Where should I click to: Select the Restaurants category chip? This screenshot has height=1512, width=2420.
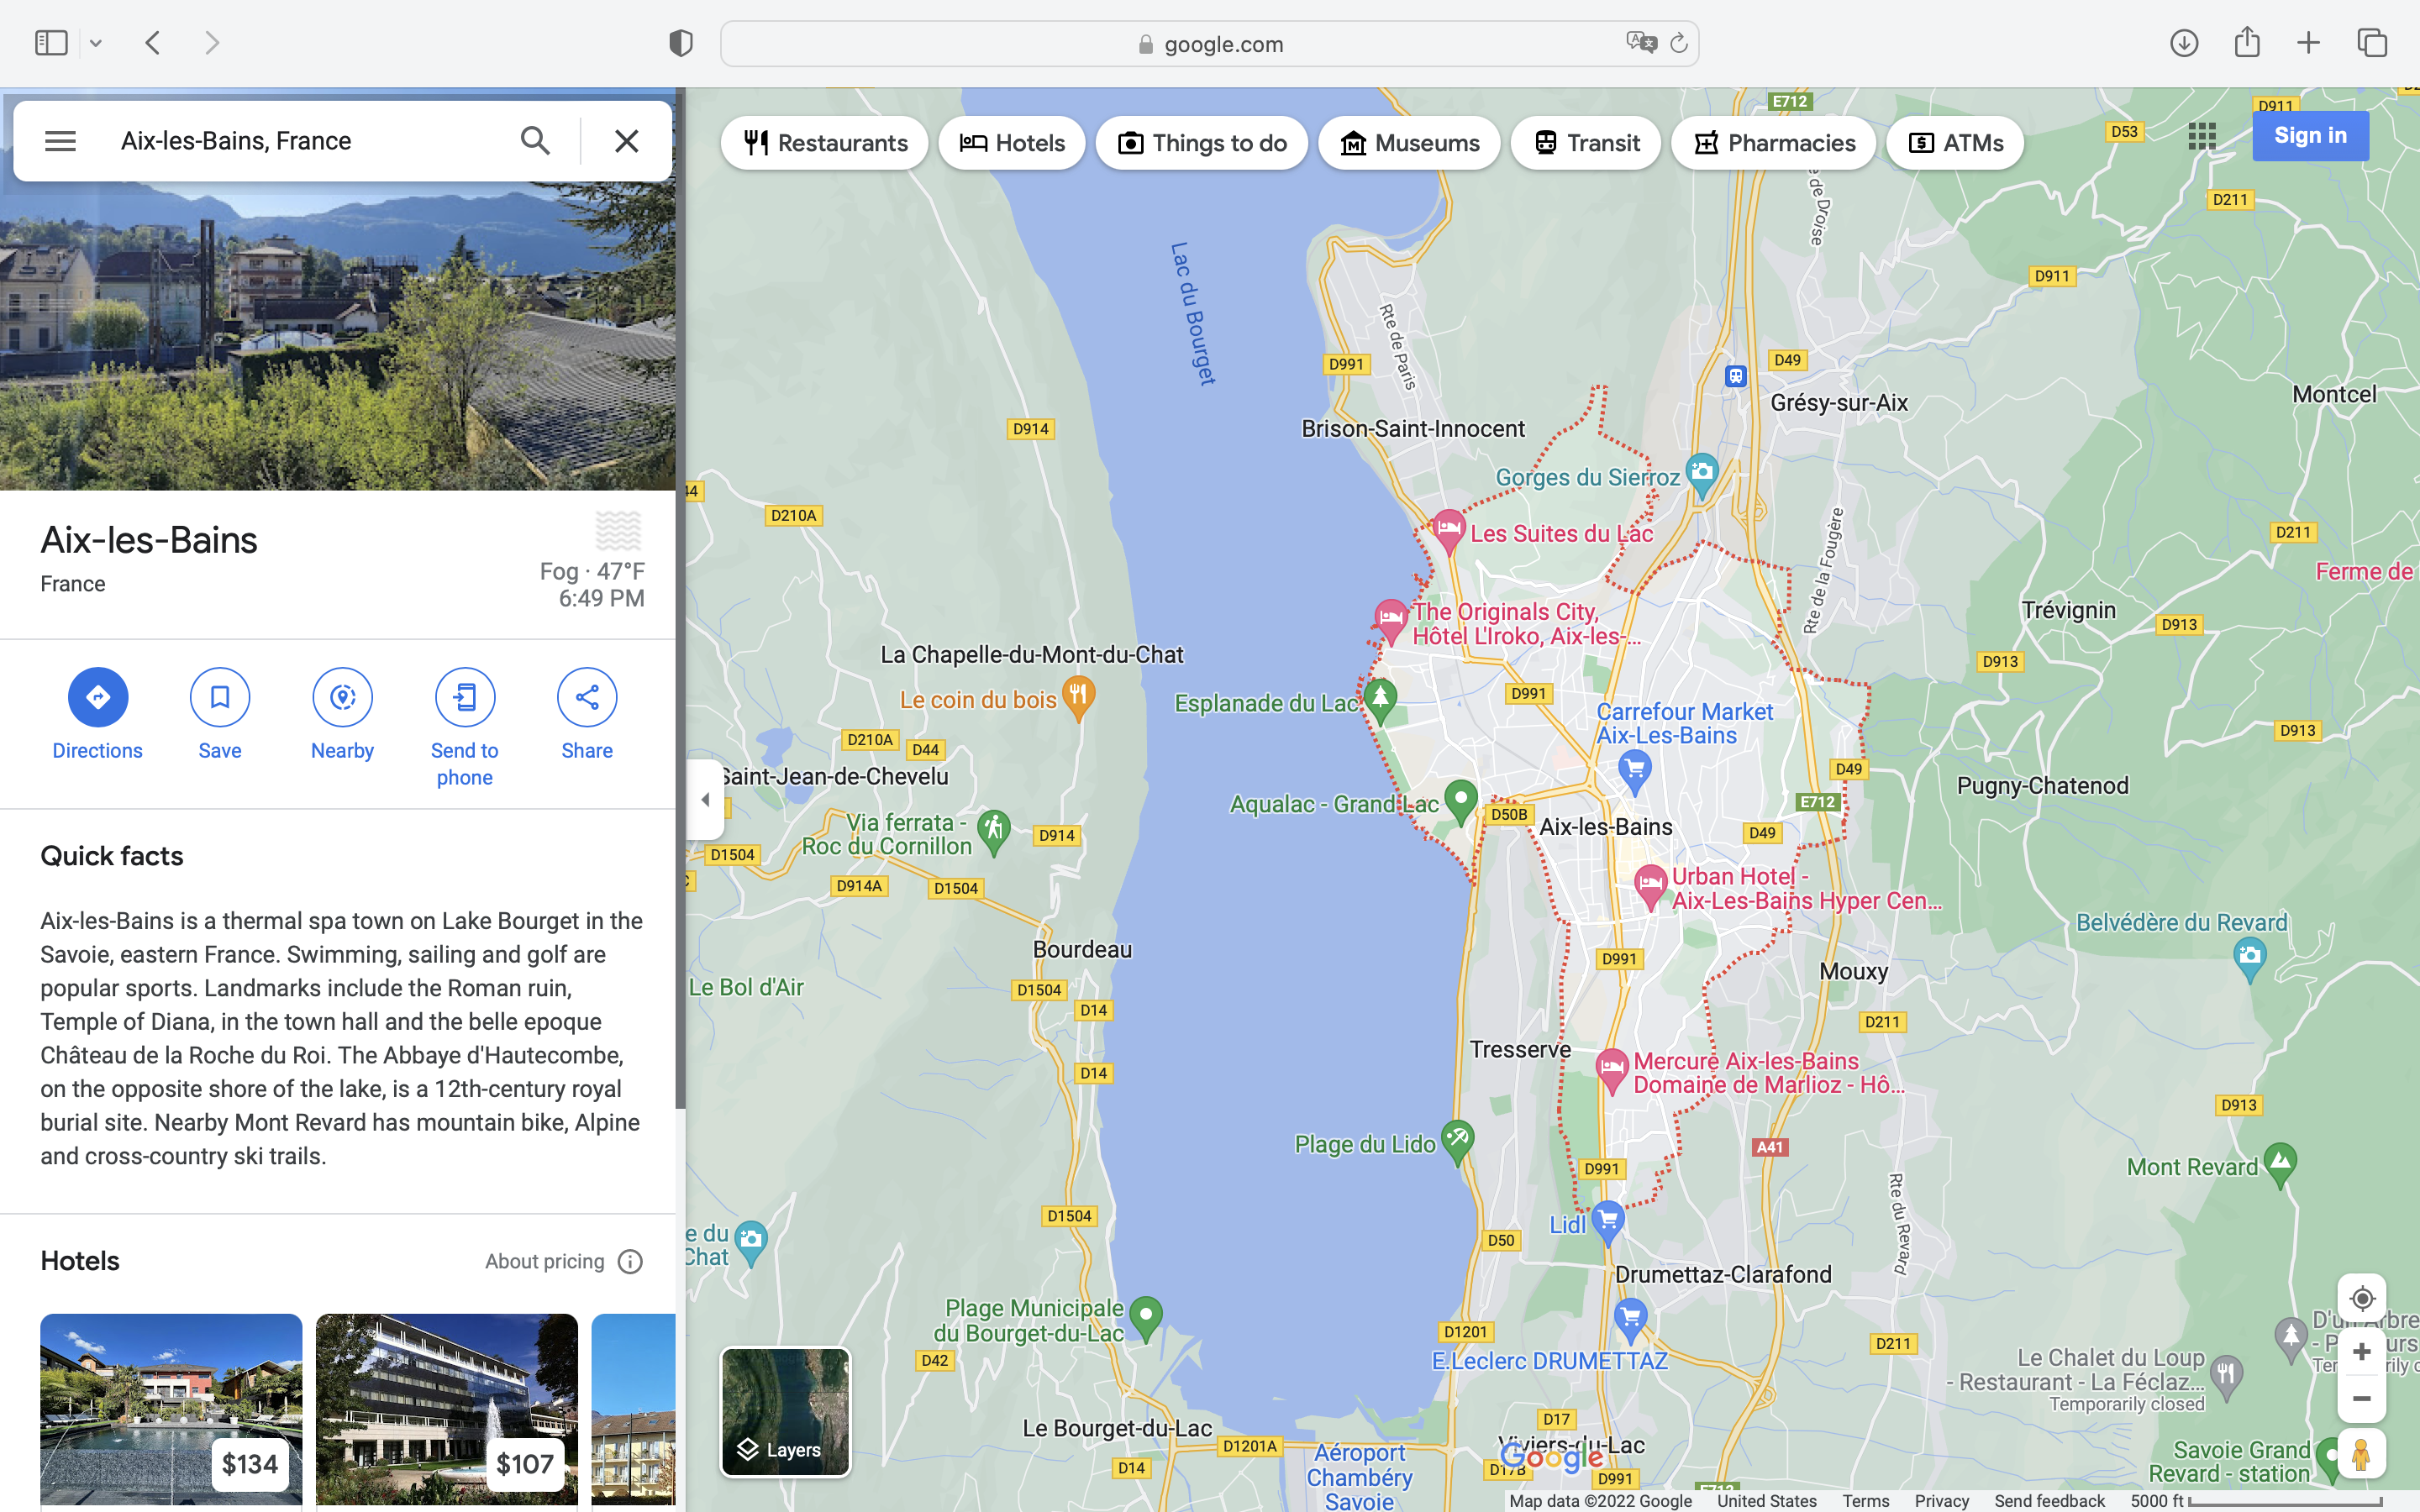point(825,143)
